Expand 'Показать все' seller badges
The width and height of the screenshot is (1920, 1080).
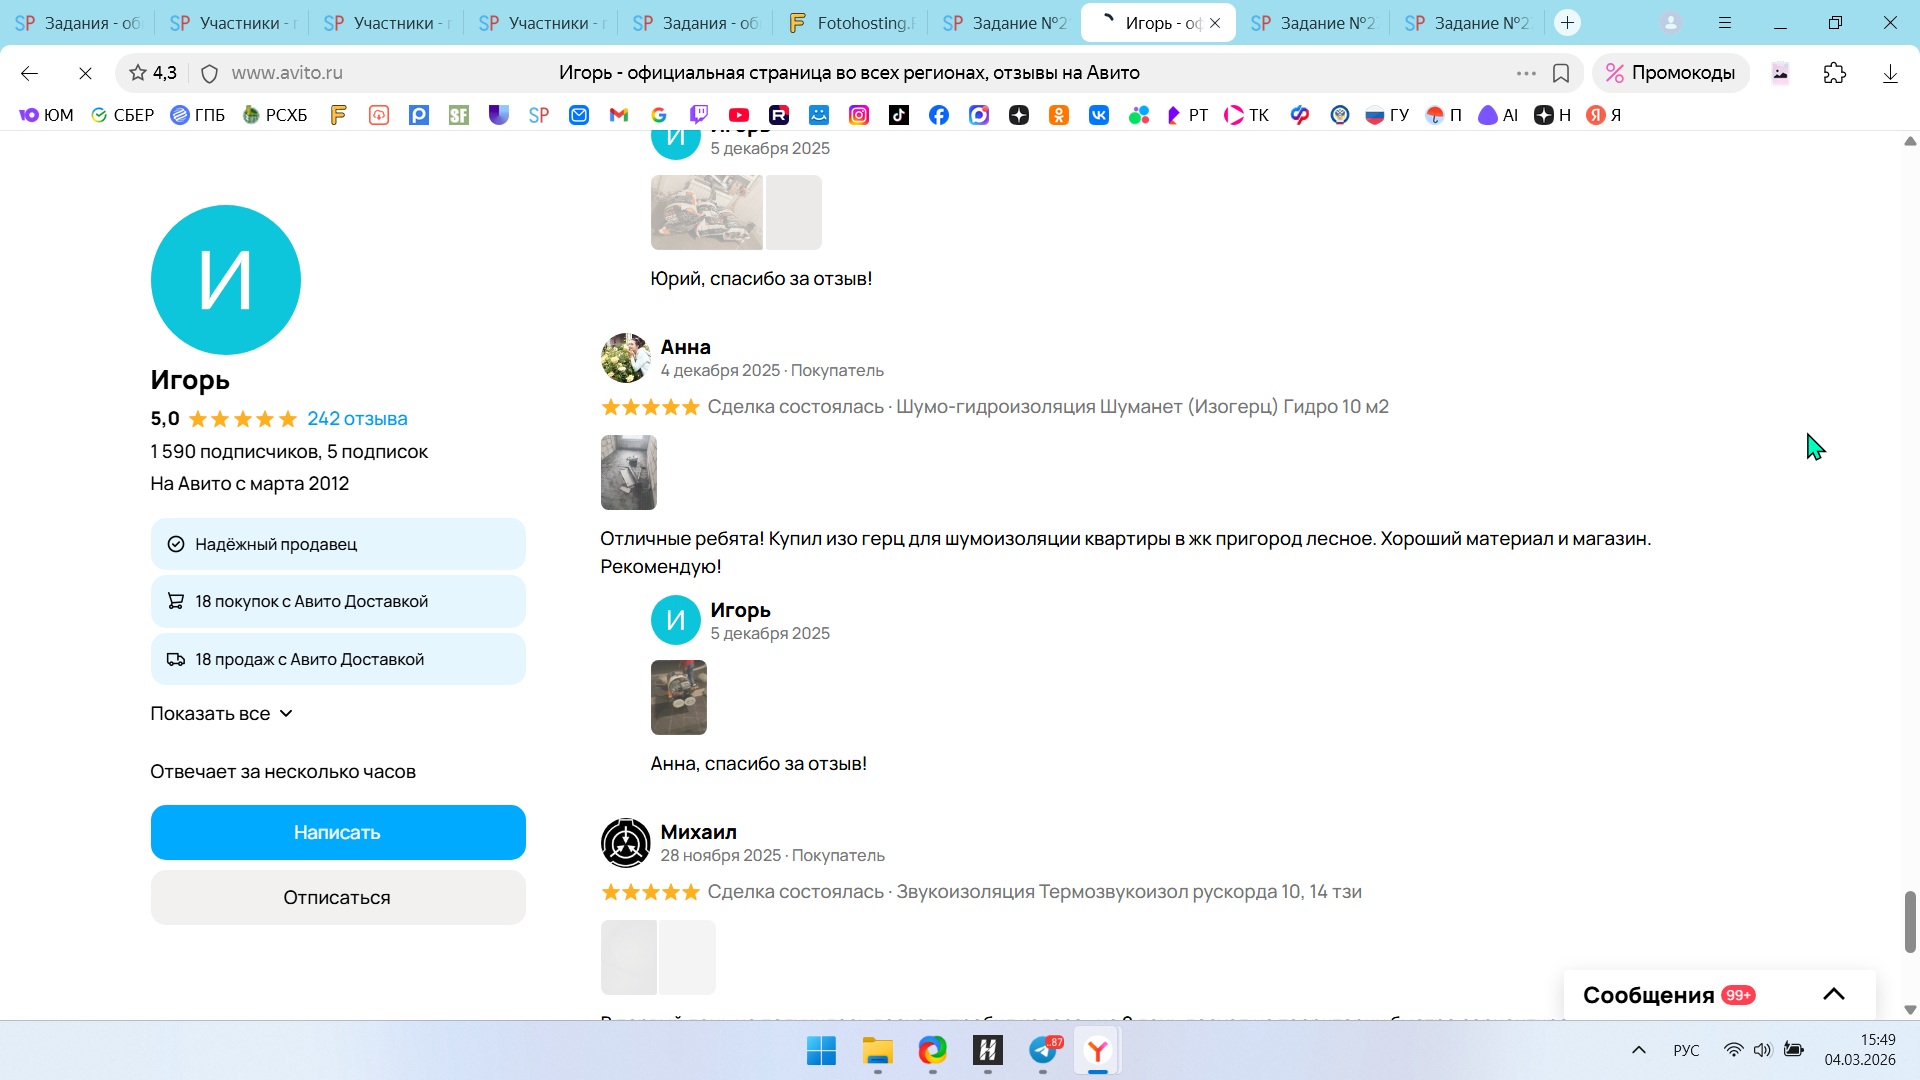[x=221, y=713]
